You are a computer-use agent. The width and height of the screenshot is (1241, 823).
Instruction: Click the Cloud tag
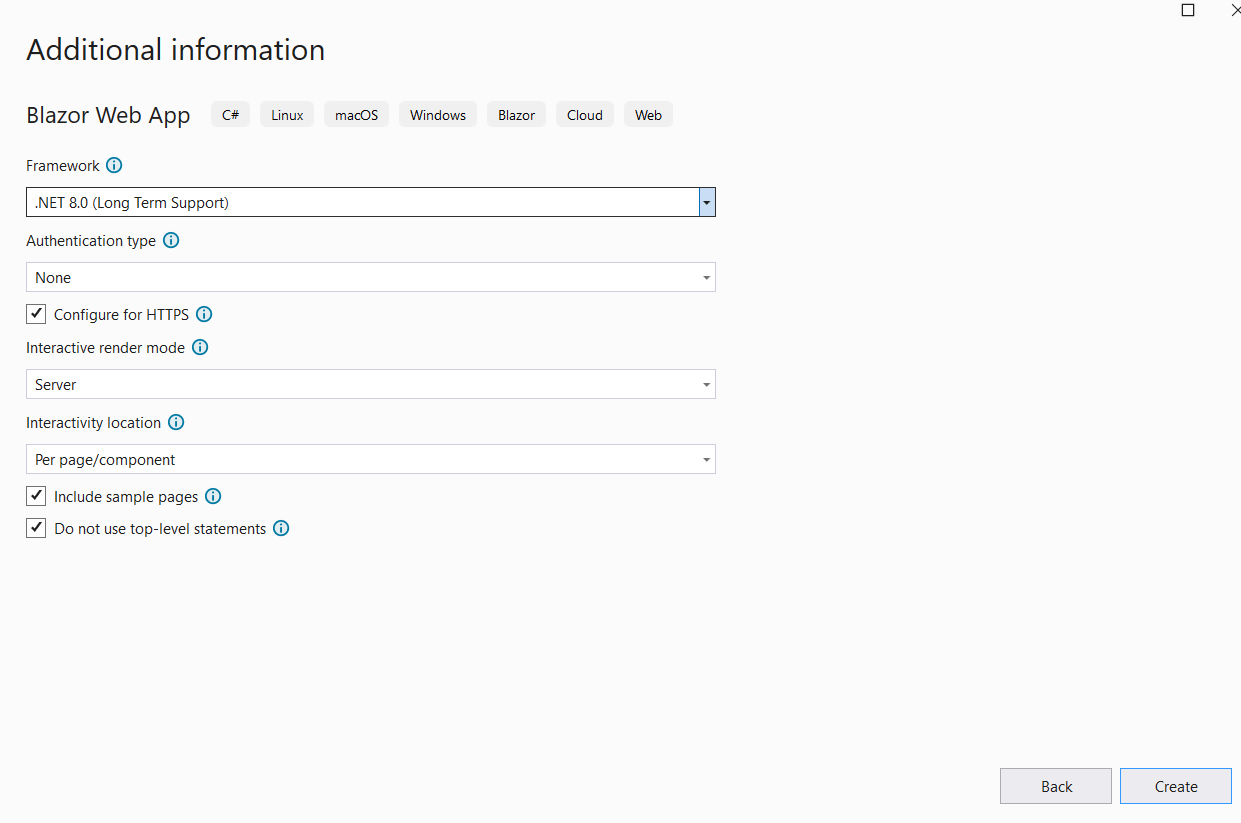coord(585,115)
